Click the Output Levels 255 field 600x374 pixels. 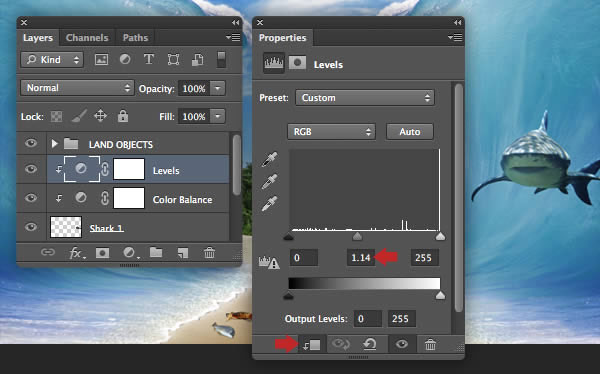click(402, 318)
